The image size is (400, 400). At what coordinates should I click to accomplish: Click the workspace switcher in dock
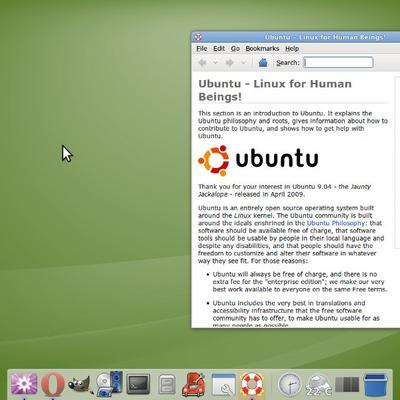(x=347, y=384)
